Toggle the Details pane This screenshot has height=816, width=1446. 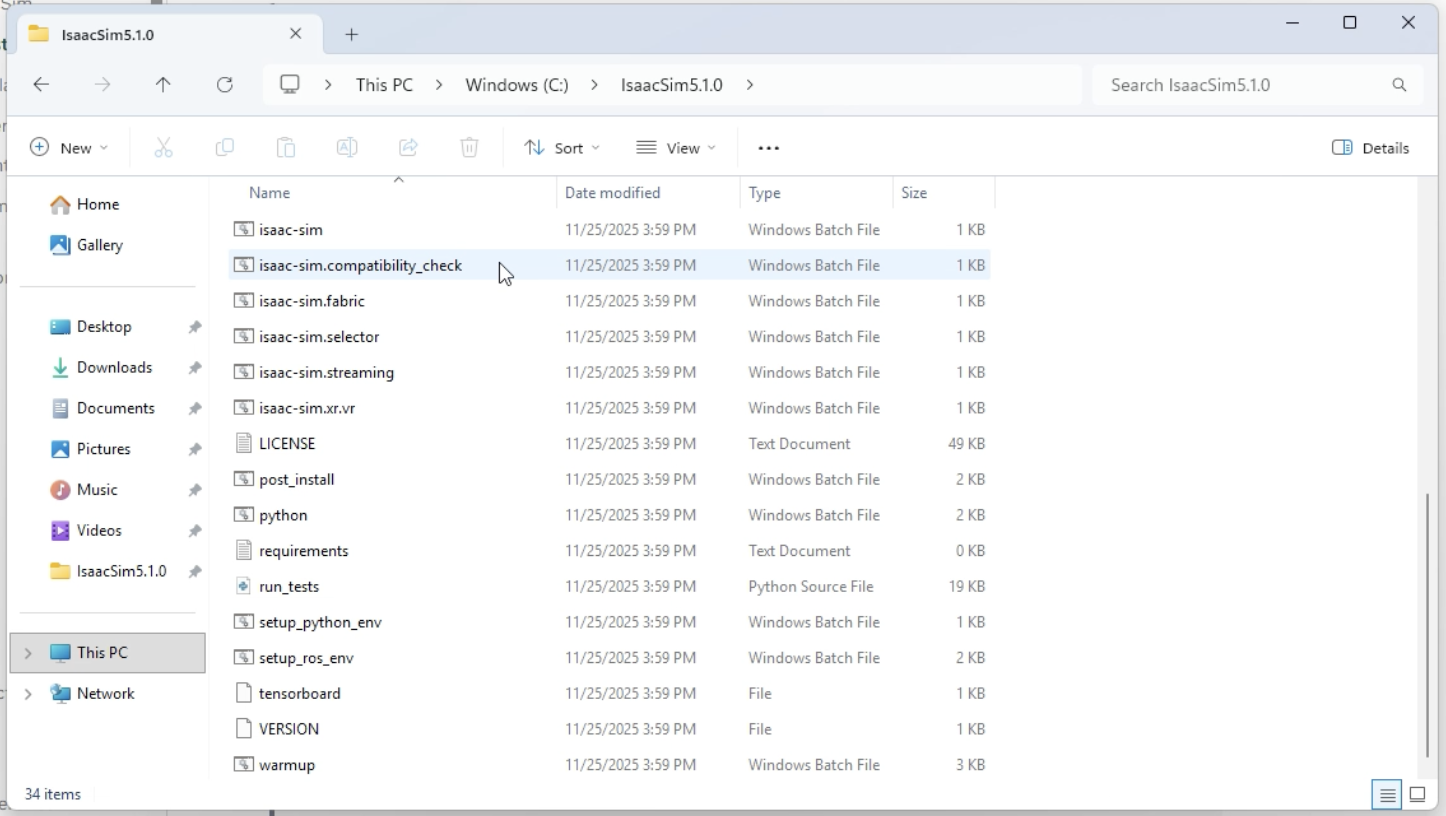tap(1371, 147)
